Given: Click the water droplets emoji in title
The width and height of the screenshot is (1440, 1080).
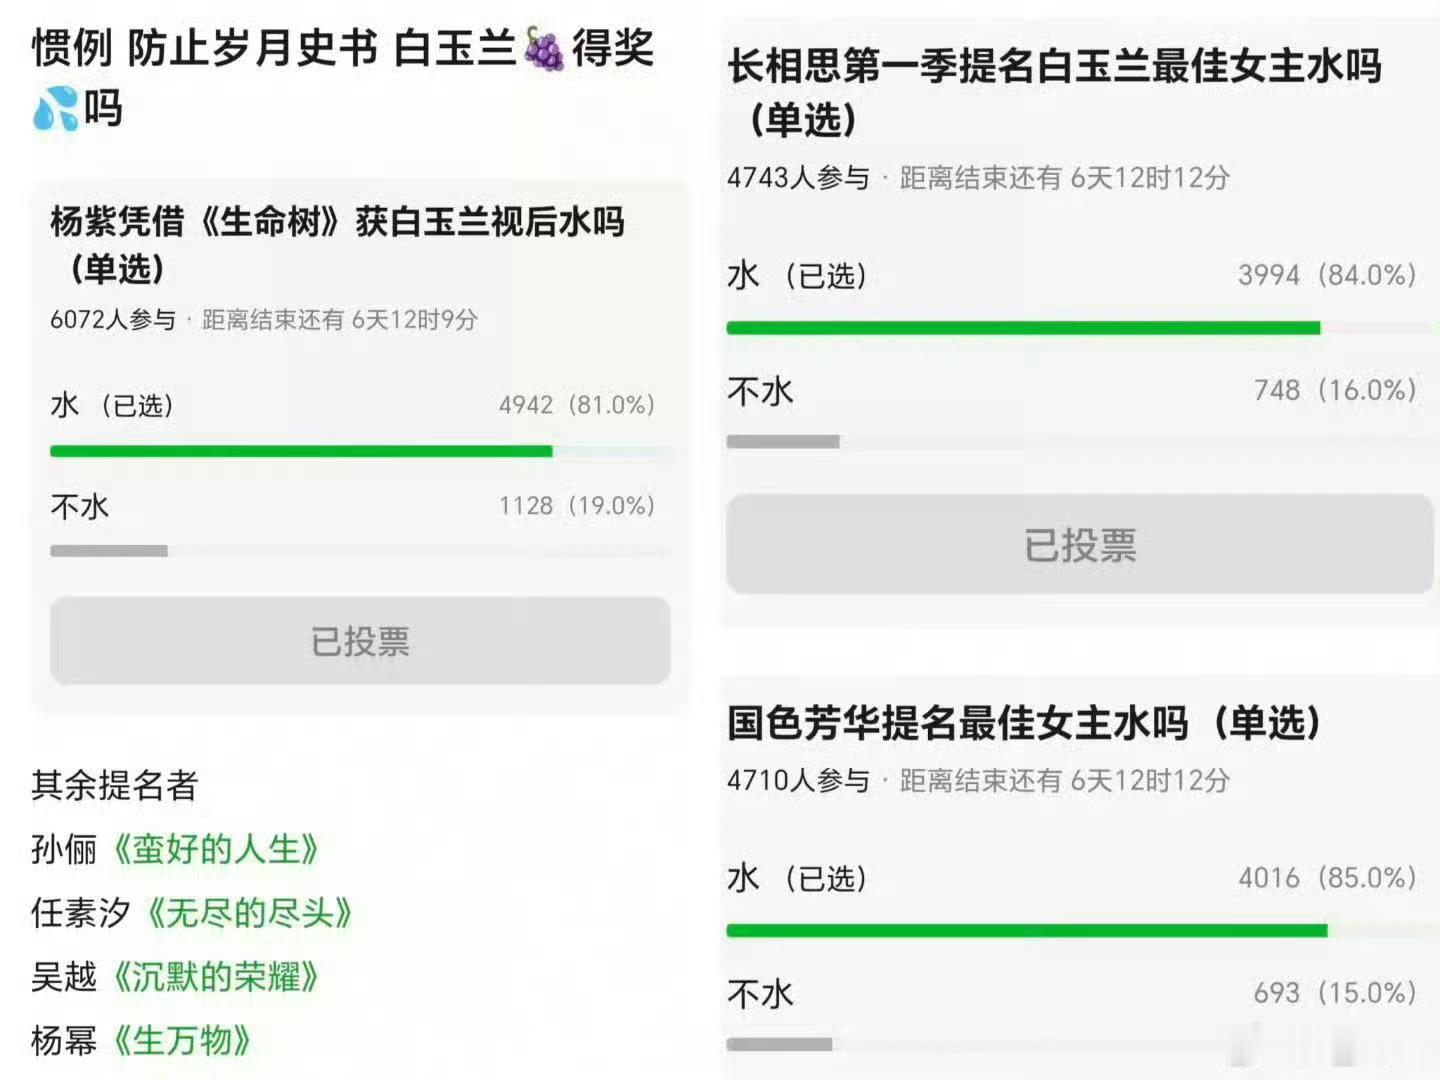Looking at the screenshot, I should pos(55,108).
